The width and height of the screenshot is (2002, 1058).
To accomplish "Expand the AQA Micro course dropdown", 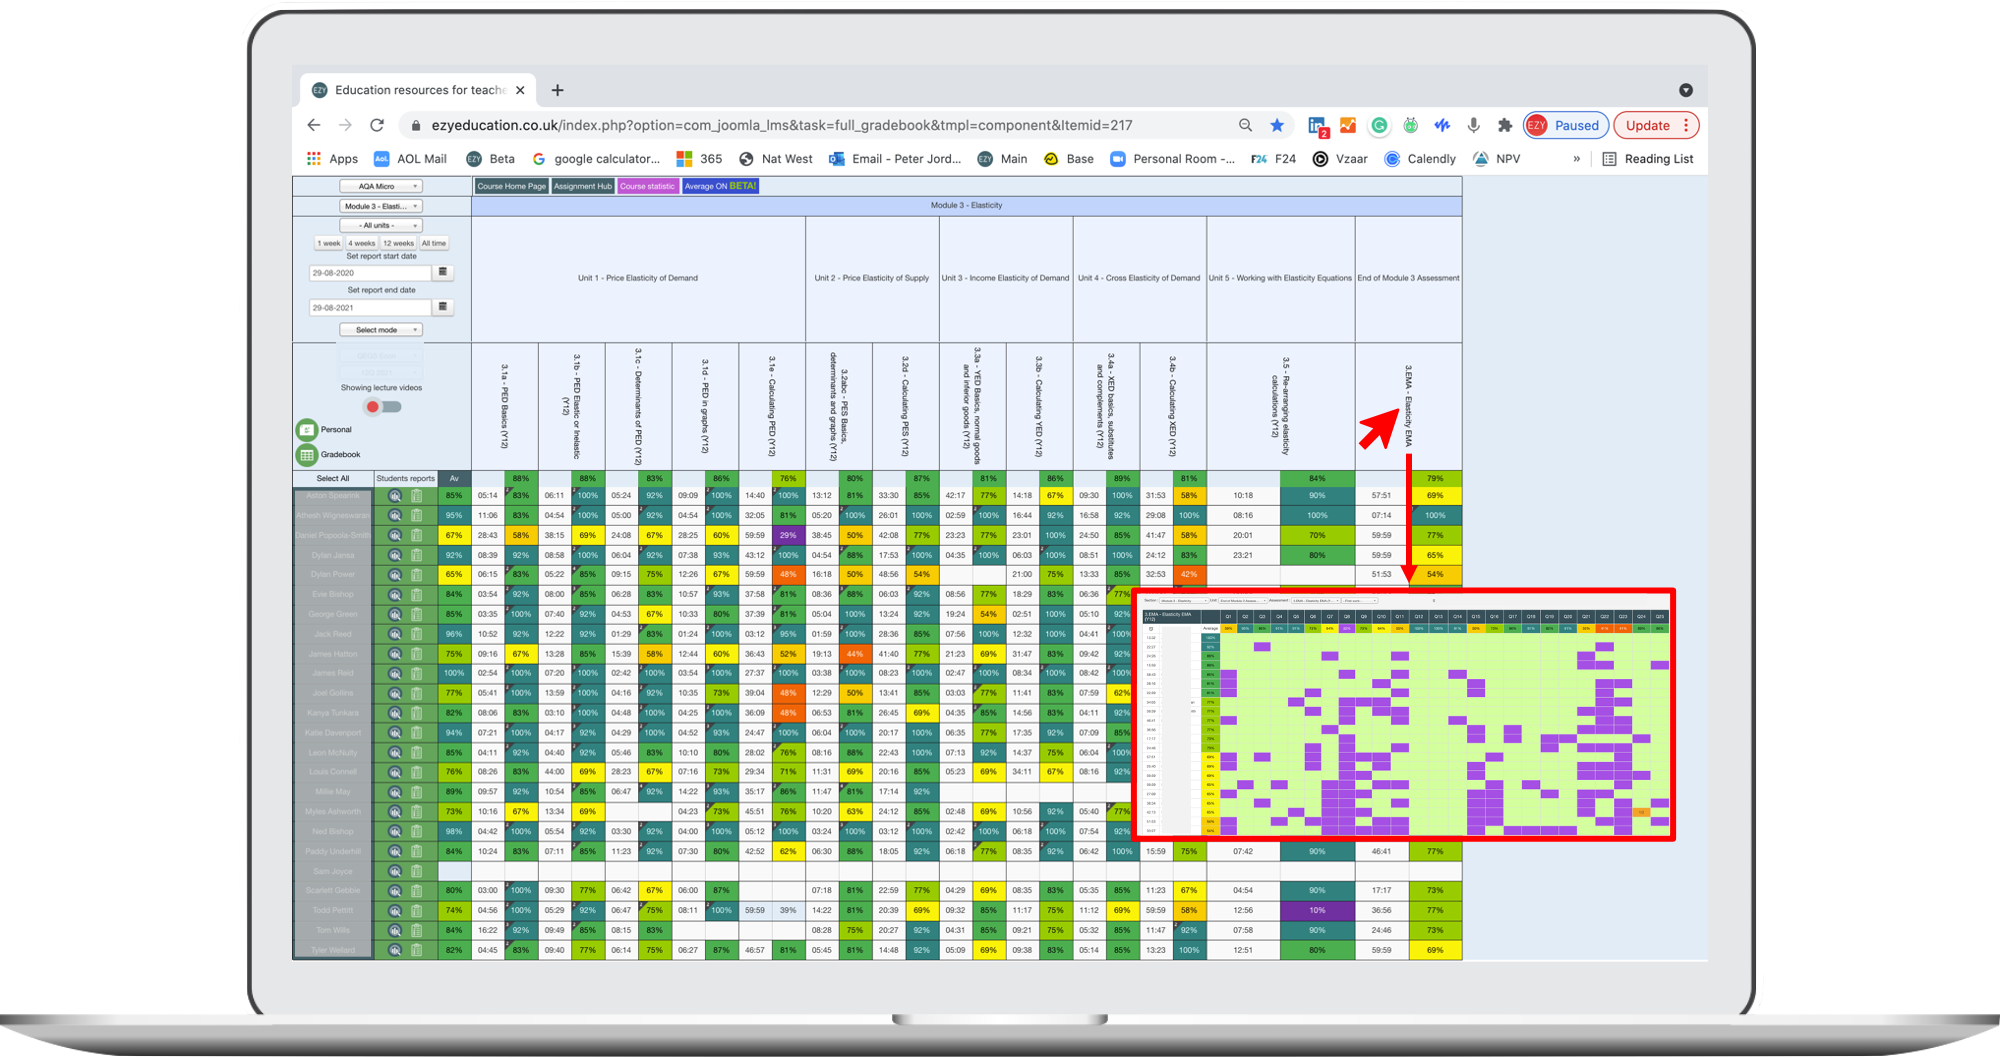I will click(380, 186).
